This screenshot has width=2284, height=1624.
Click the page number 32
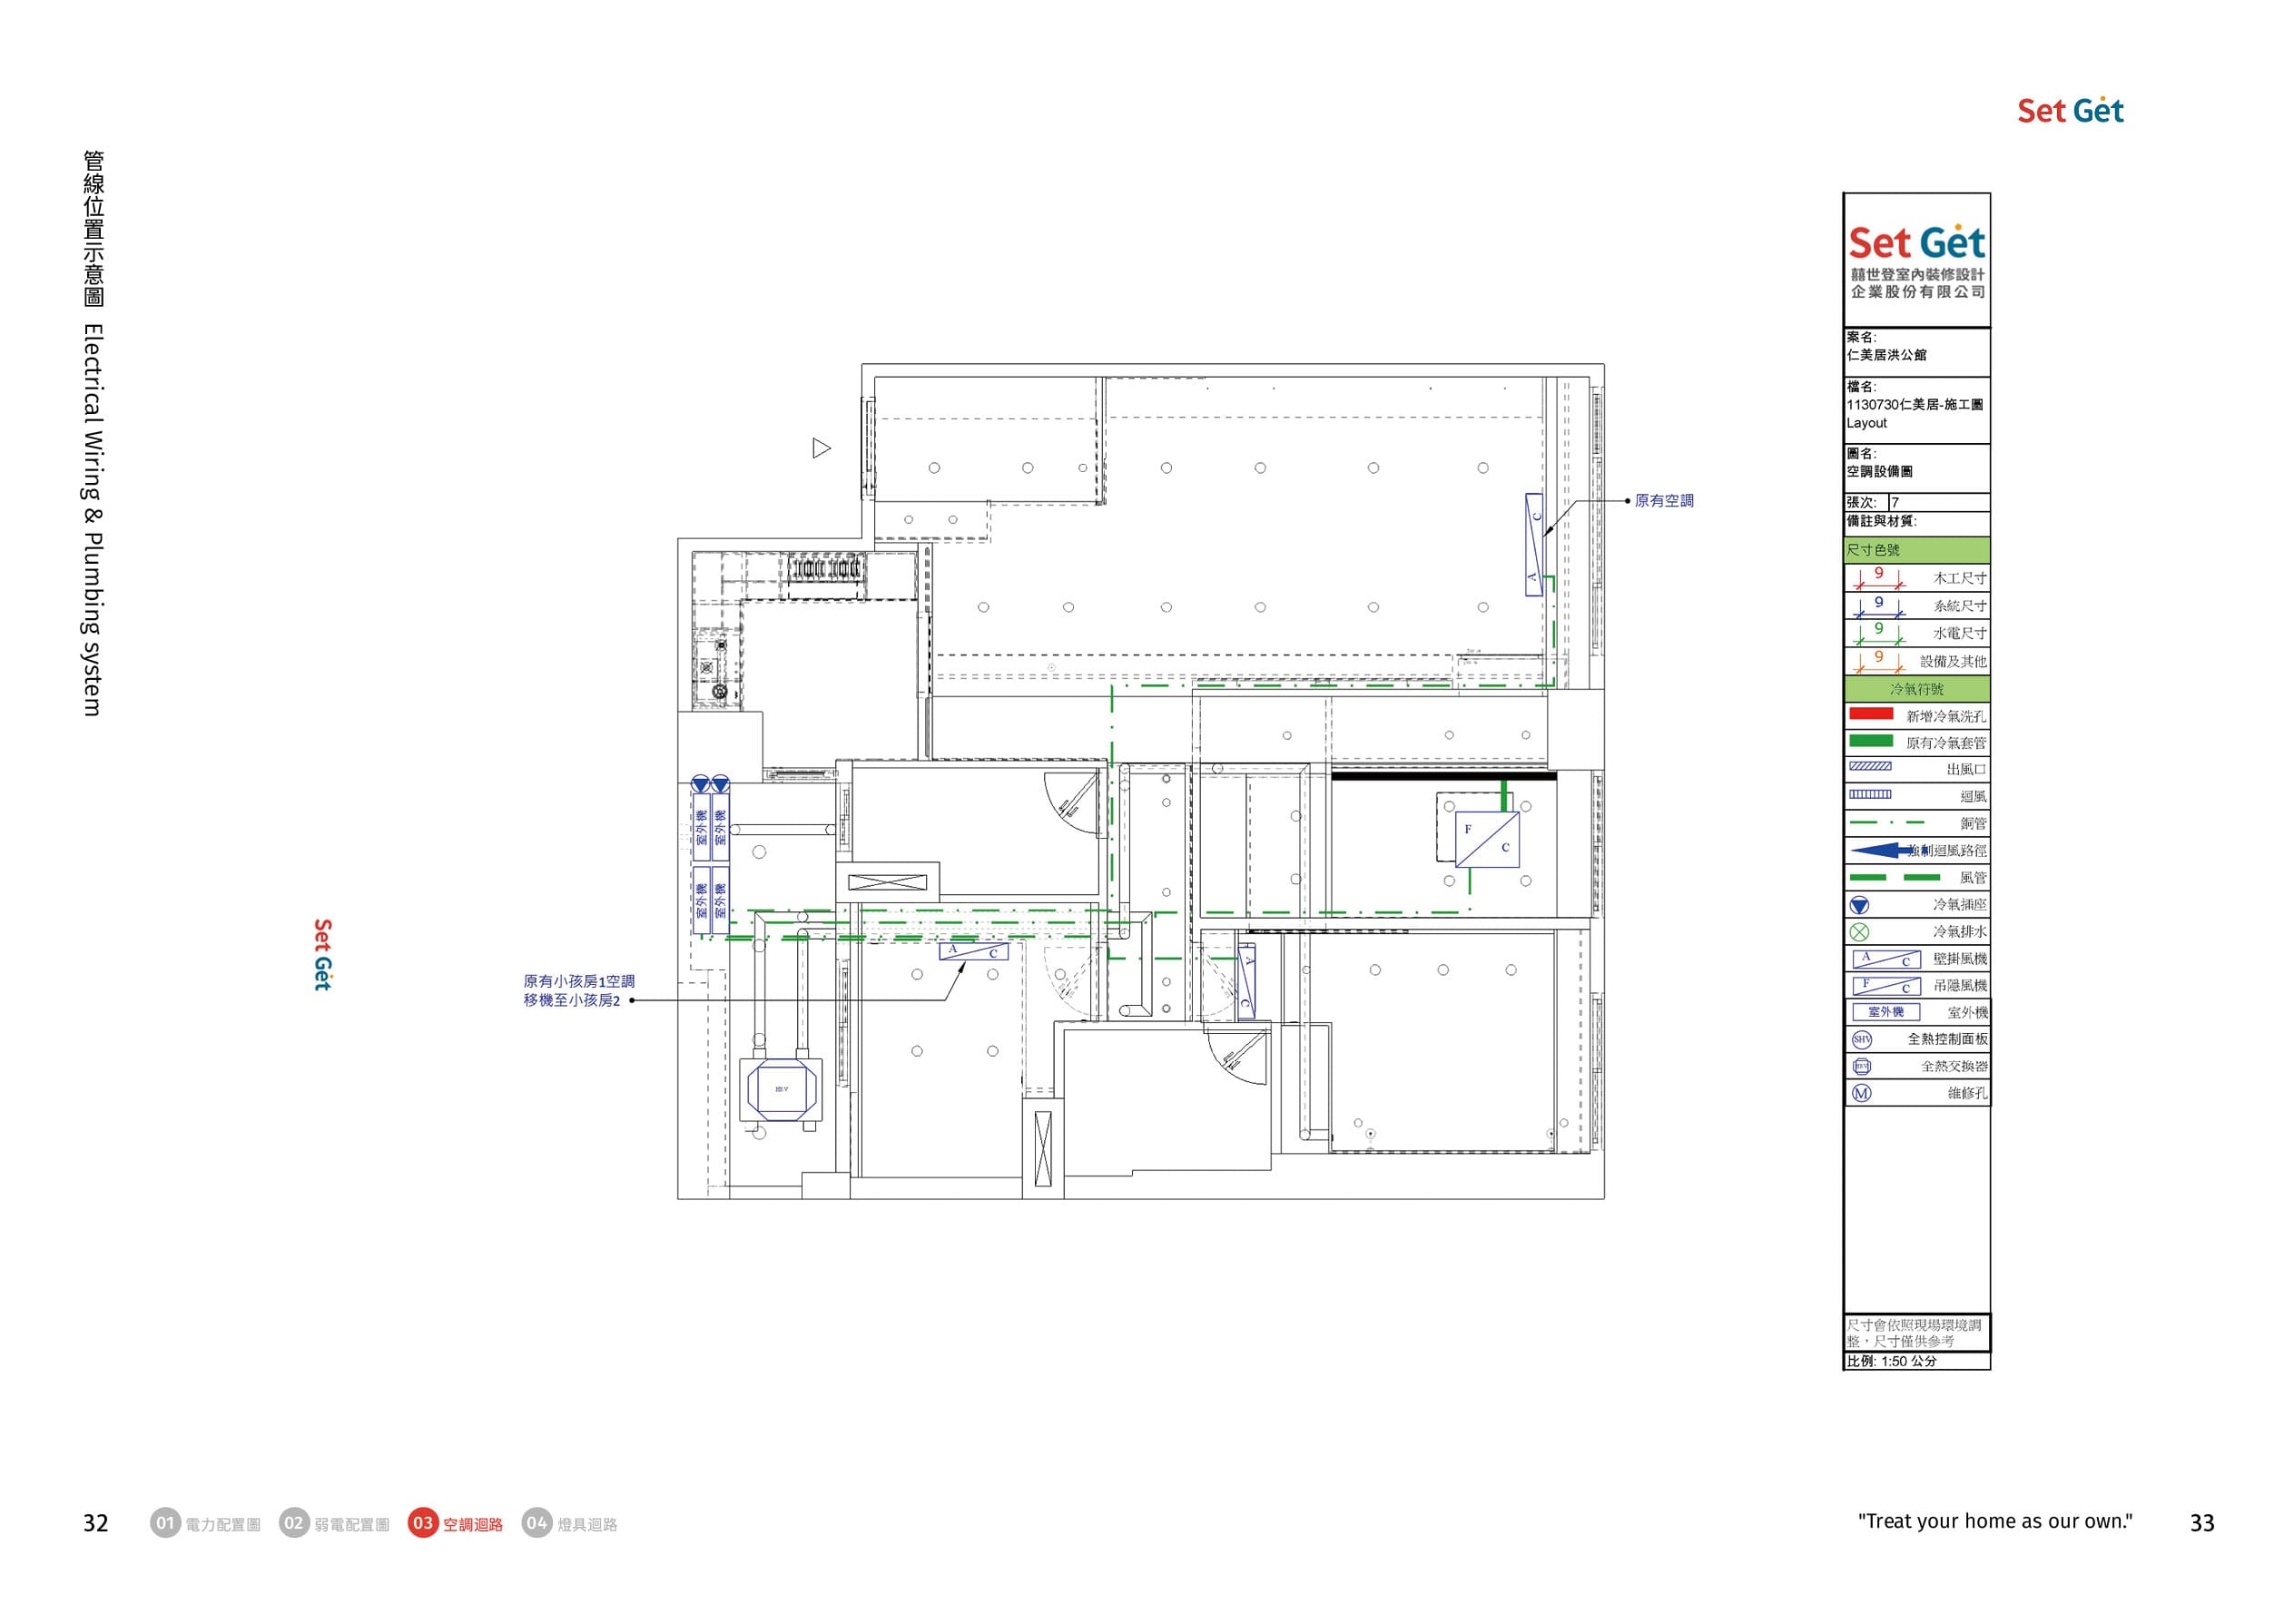pyautogui.click(x=95, y=1523)
